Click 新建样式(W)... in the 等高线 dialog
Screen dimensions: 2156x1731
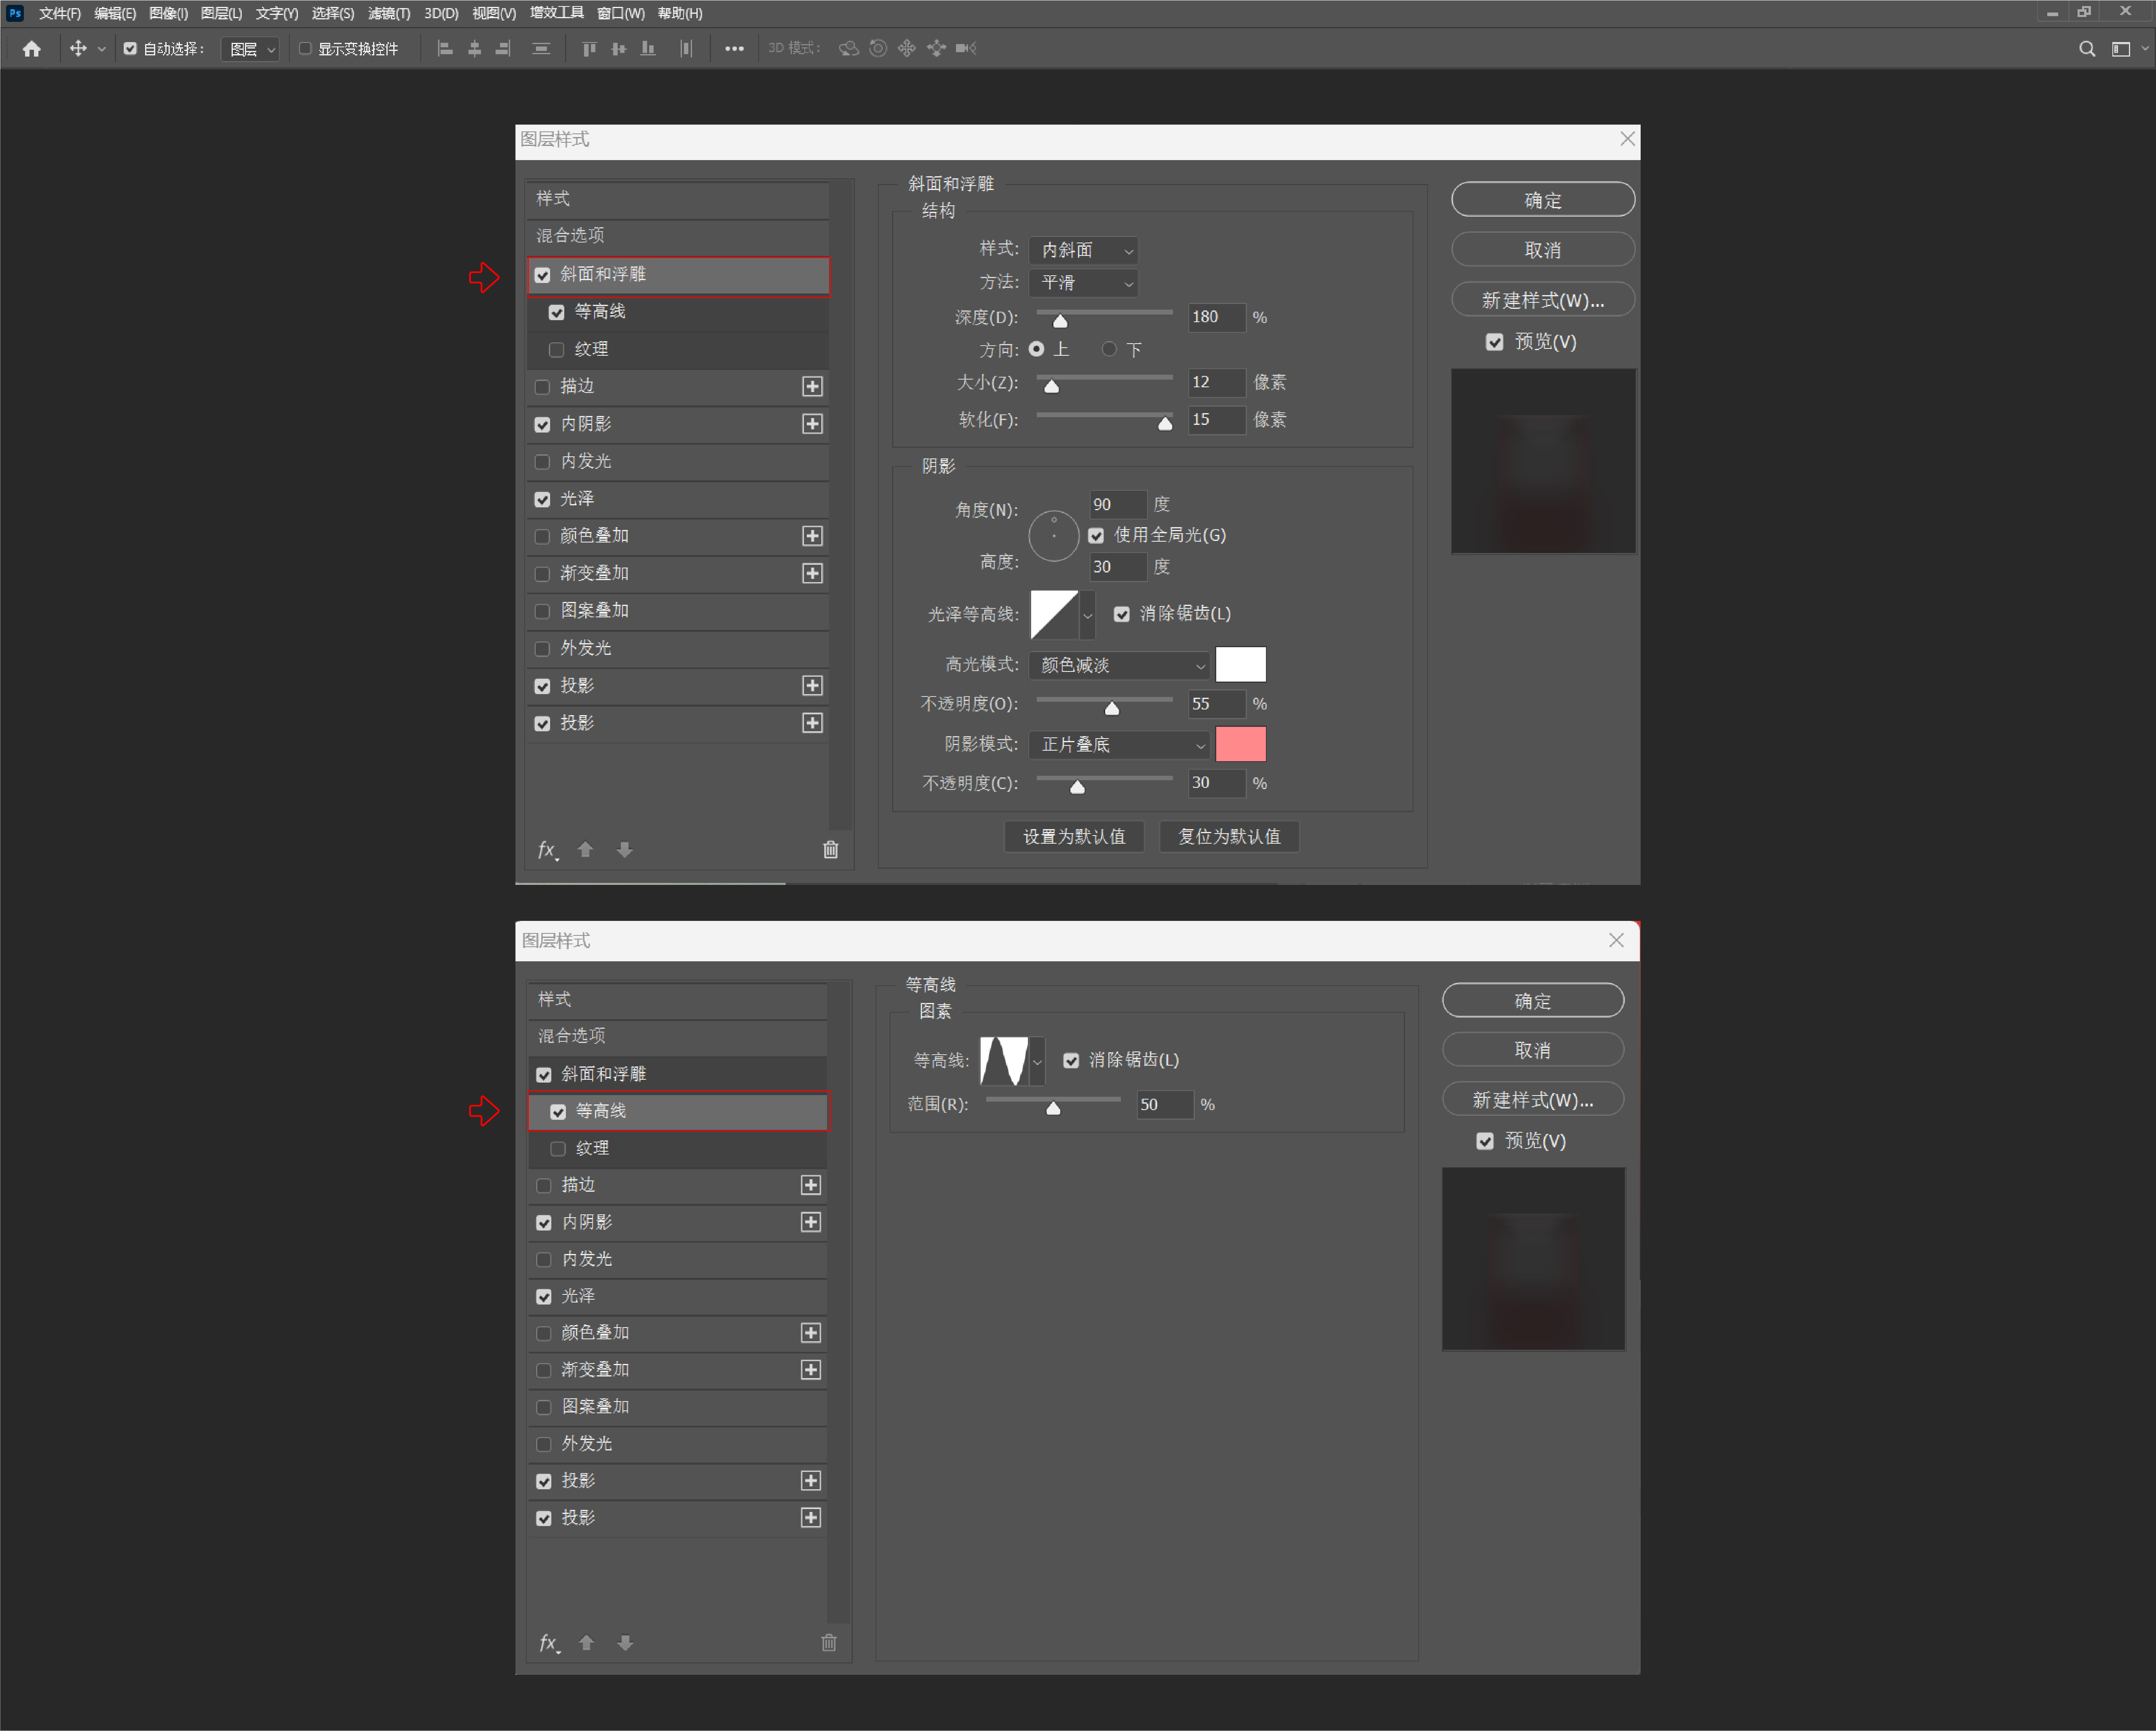coord(1533,1100)
